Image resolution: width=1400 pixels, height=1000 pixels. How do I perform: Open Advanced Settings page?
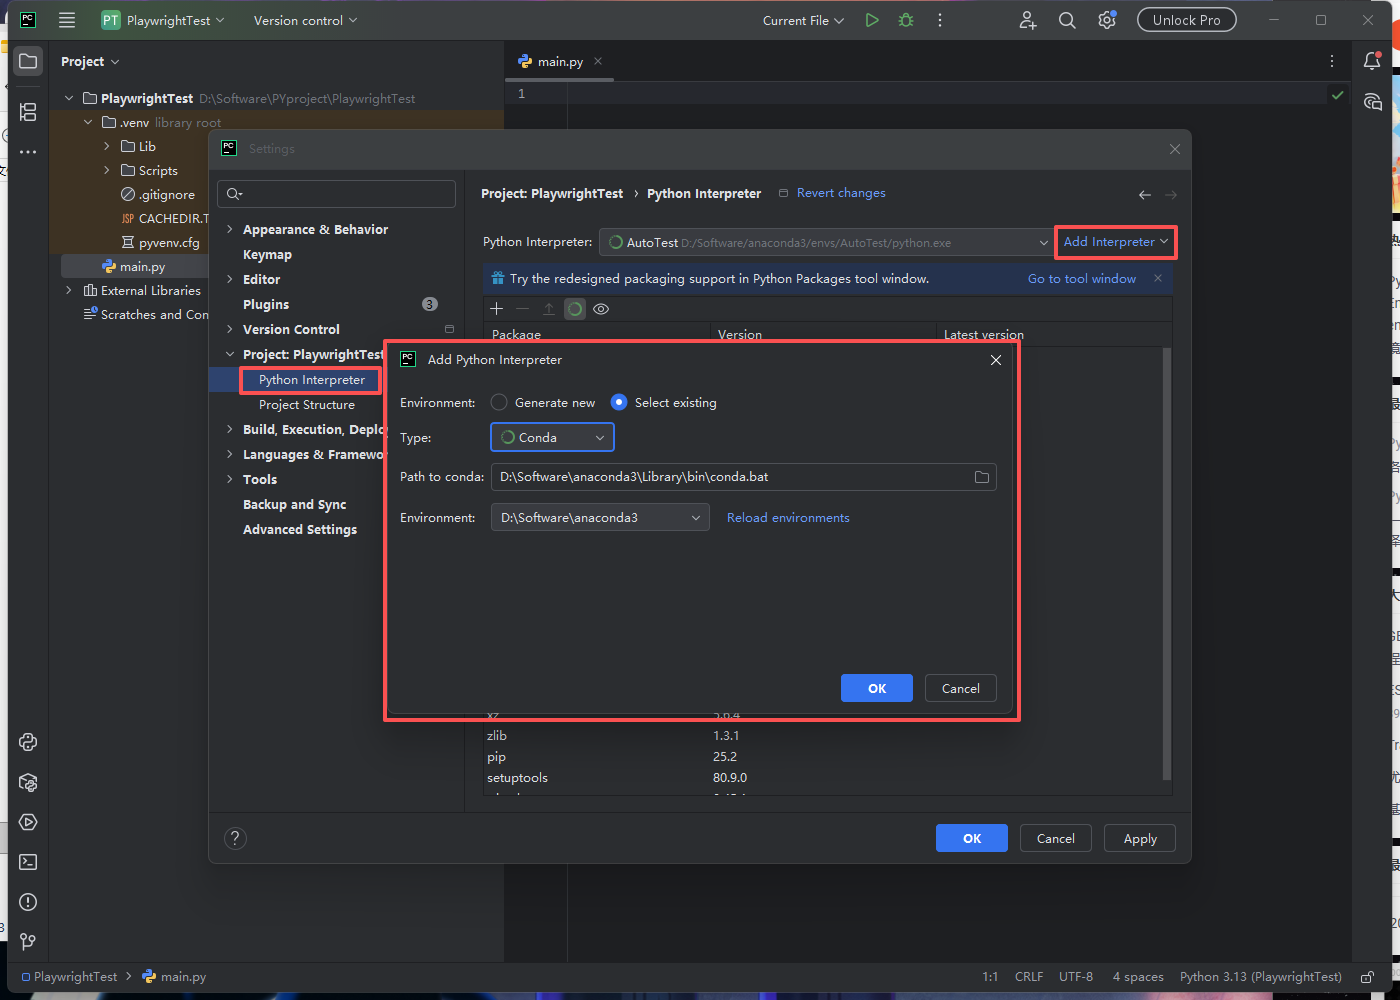point(300,529)
